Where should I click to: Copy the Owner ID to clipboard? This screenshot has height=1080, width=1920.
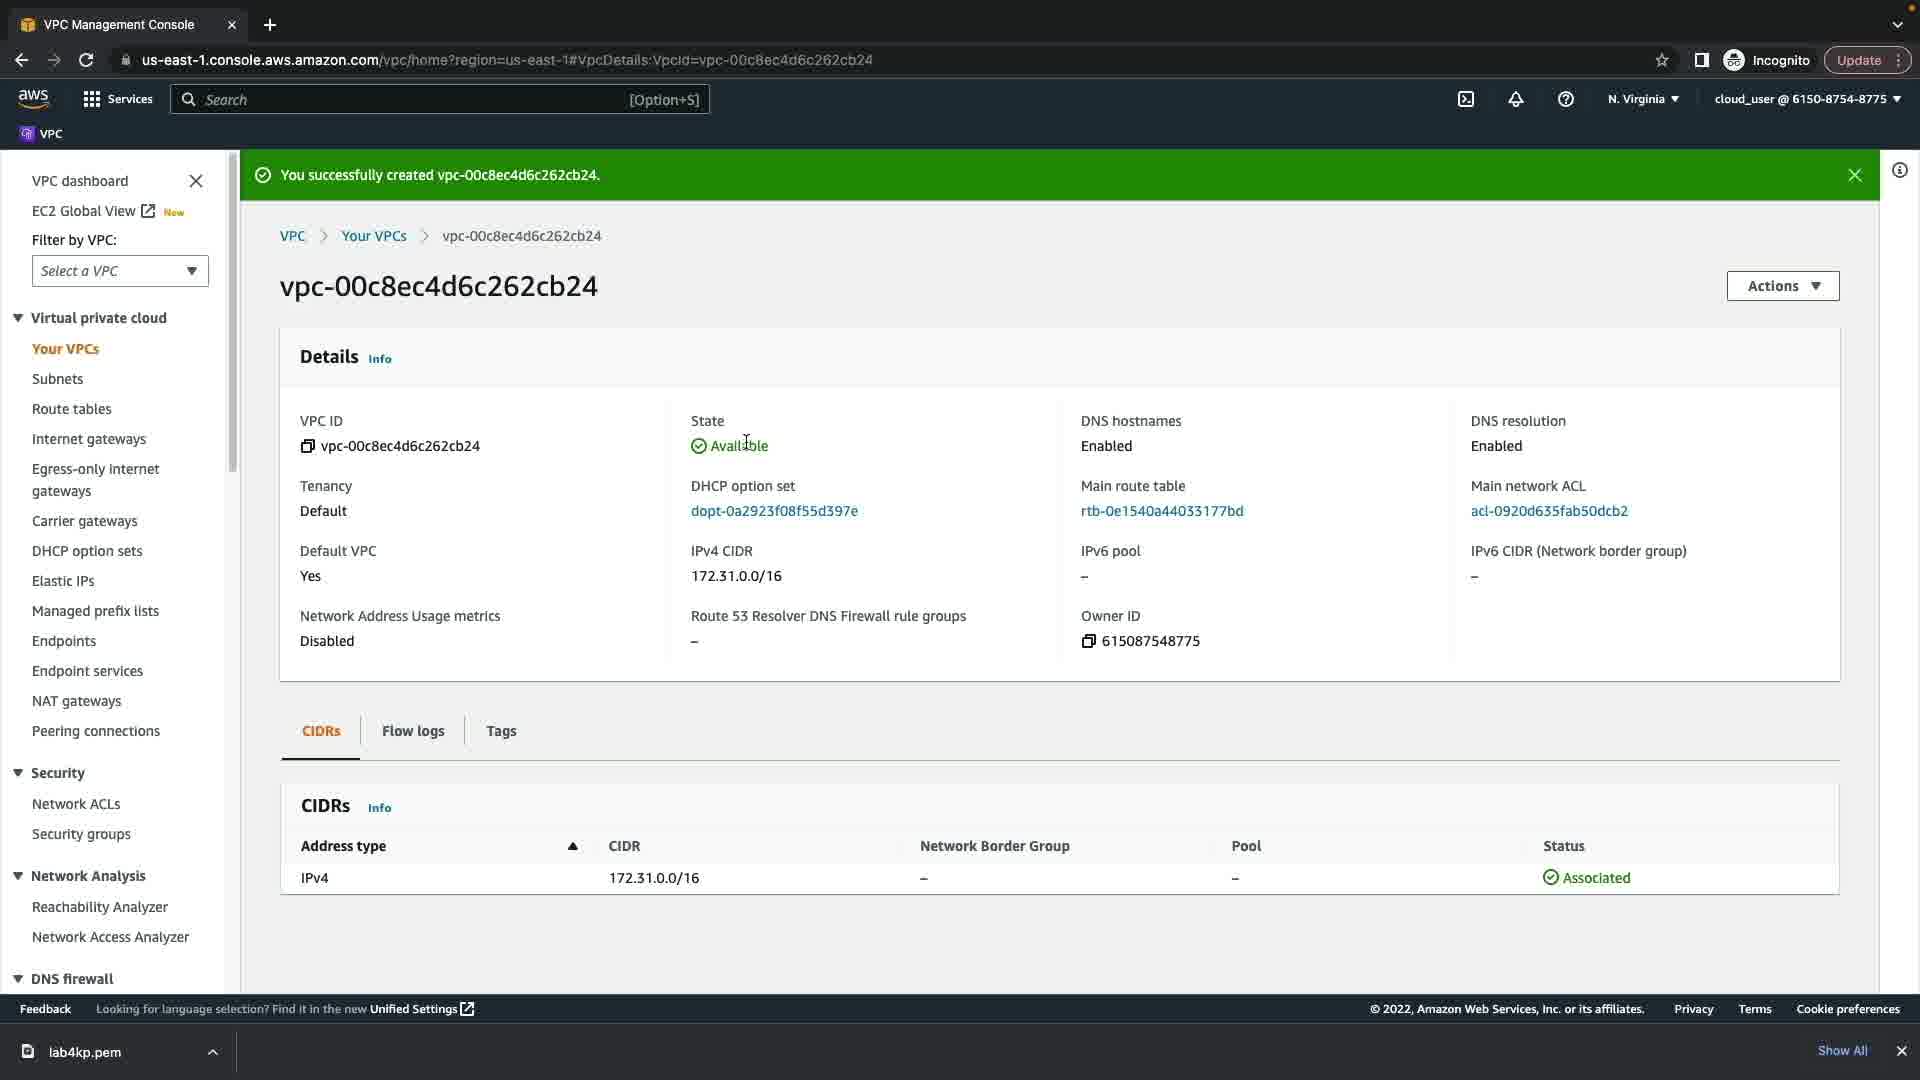tap(1089, 641)
